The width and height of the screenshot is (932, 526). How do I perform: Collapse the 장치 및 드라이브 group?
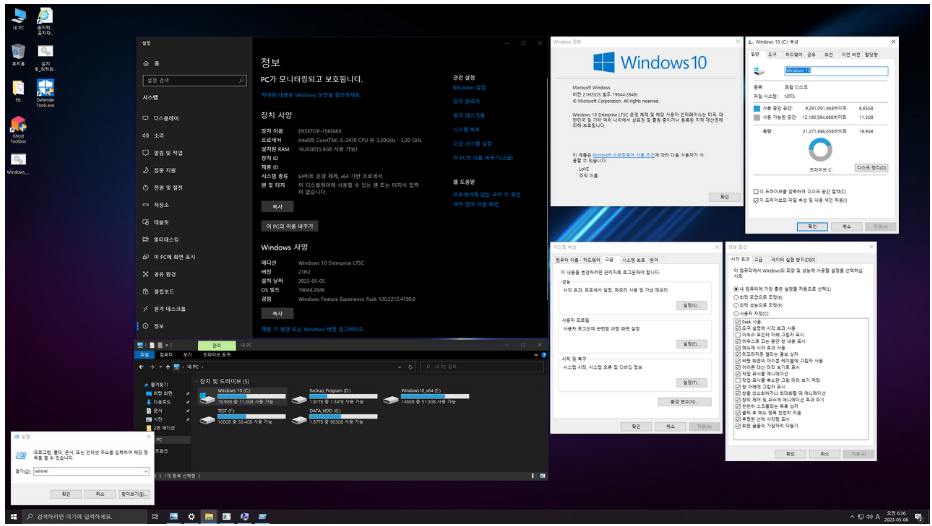click(196, 381)
